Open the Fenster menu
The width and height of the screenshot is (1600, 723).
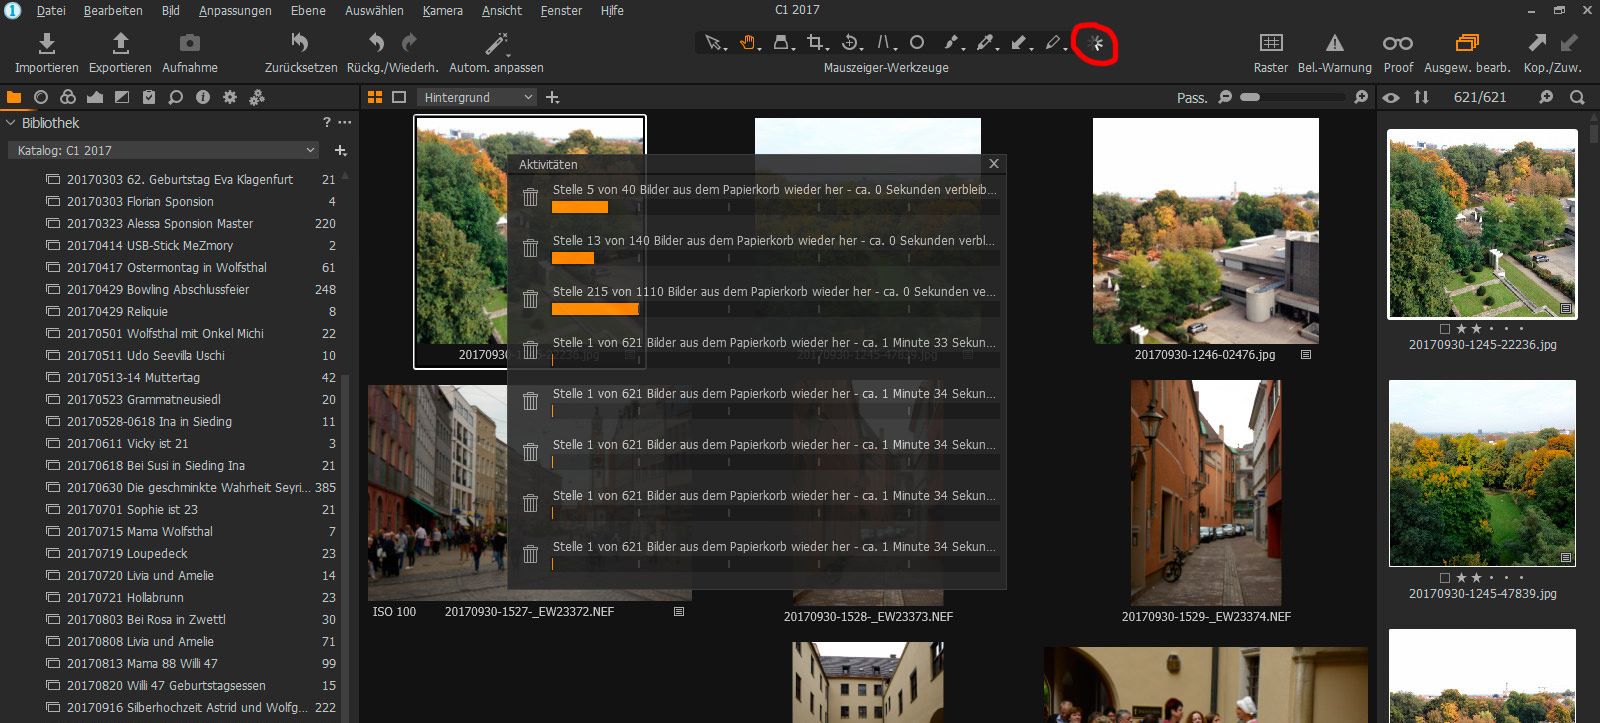[x=561, y=10]
